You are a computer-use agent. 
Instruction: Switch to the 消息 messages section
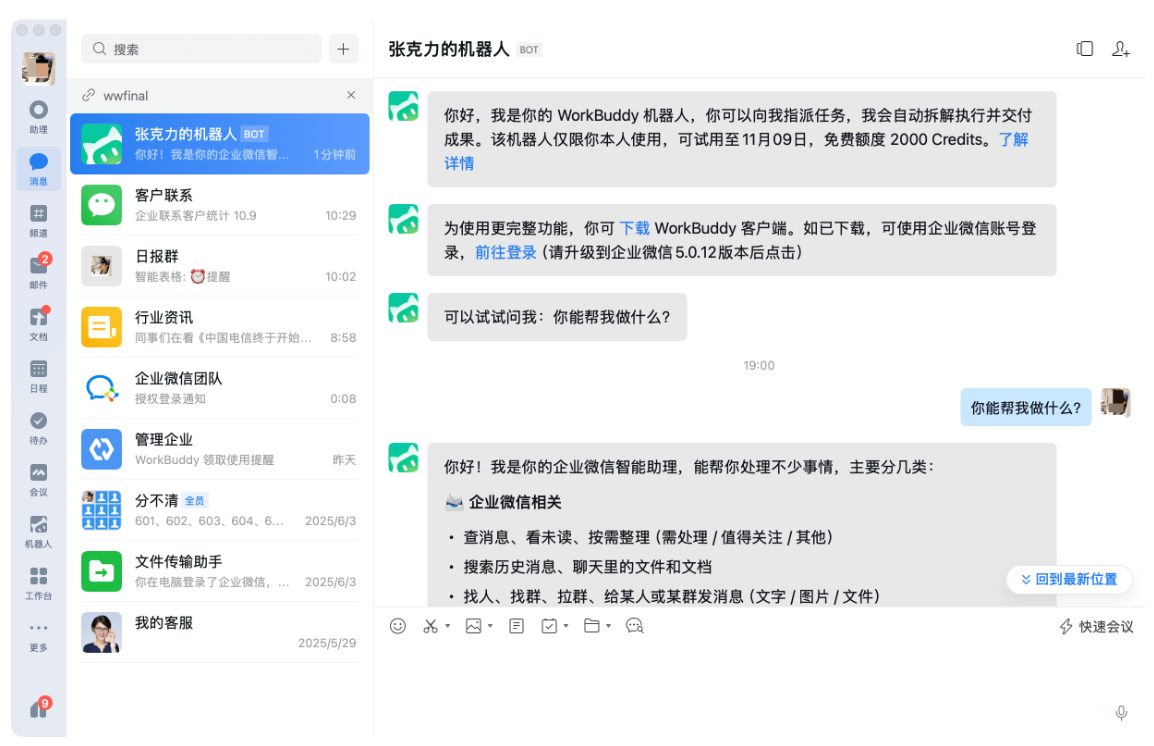[38, 169]
